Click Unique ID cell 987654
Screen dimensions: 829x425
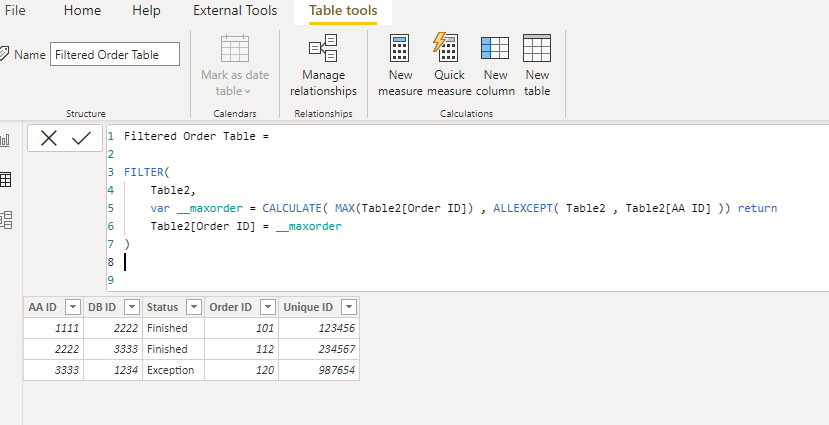[319, 370]
